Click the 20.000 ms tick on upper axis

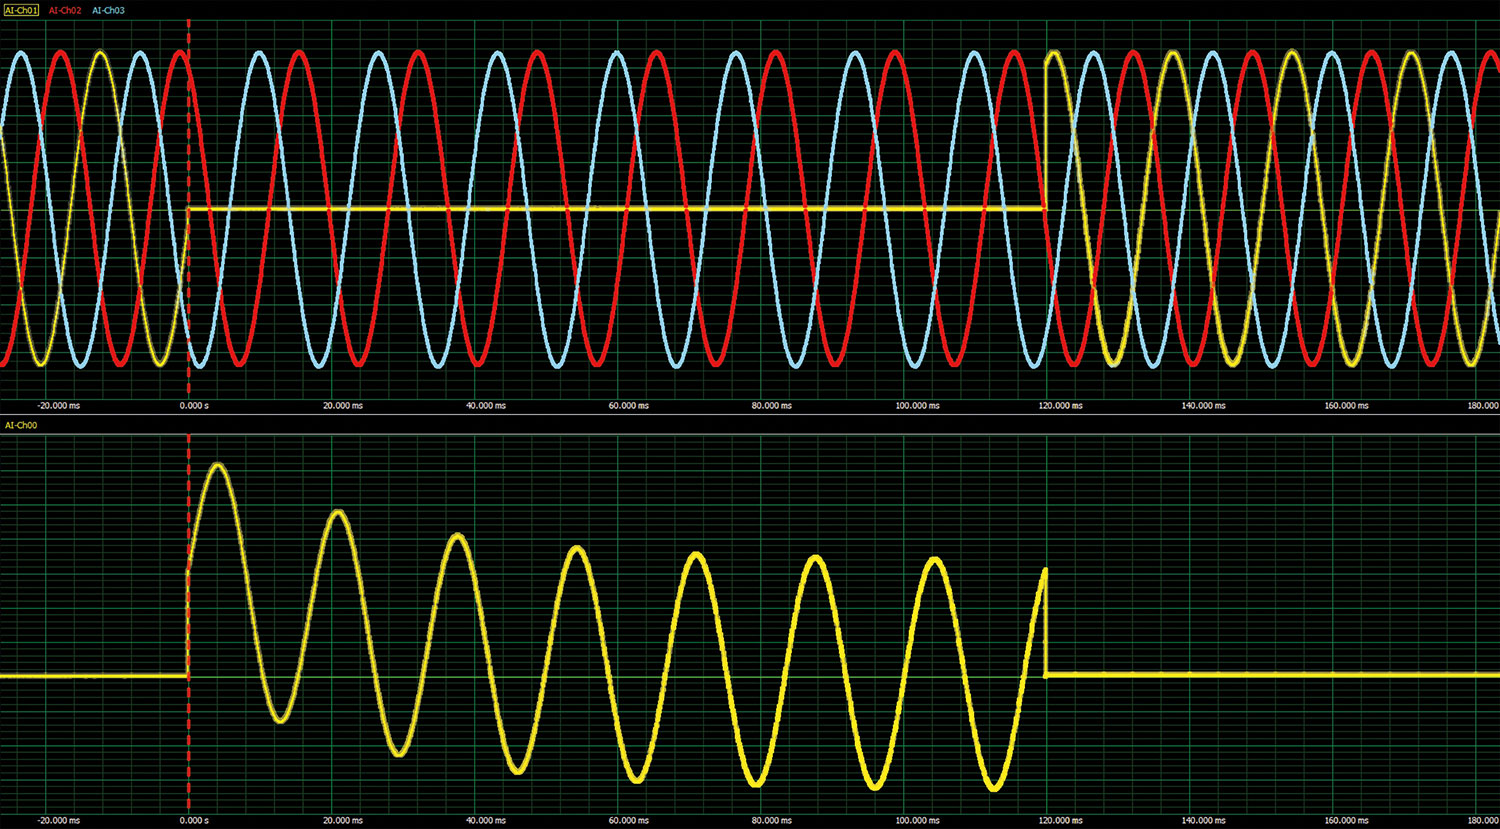tap(342, 406)
